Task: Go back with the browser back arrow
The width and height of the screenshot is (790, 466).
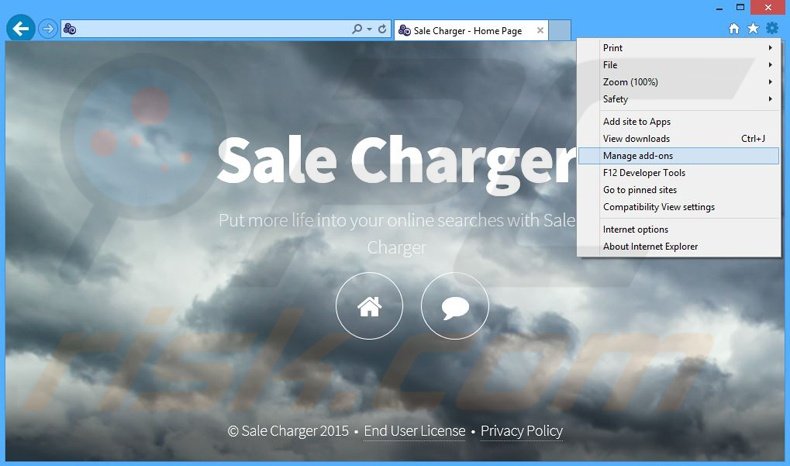Action: (x=21, y=29)
